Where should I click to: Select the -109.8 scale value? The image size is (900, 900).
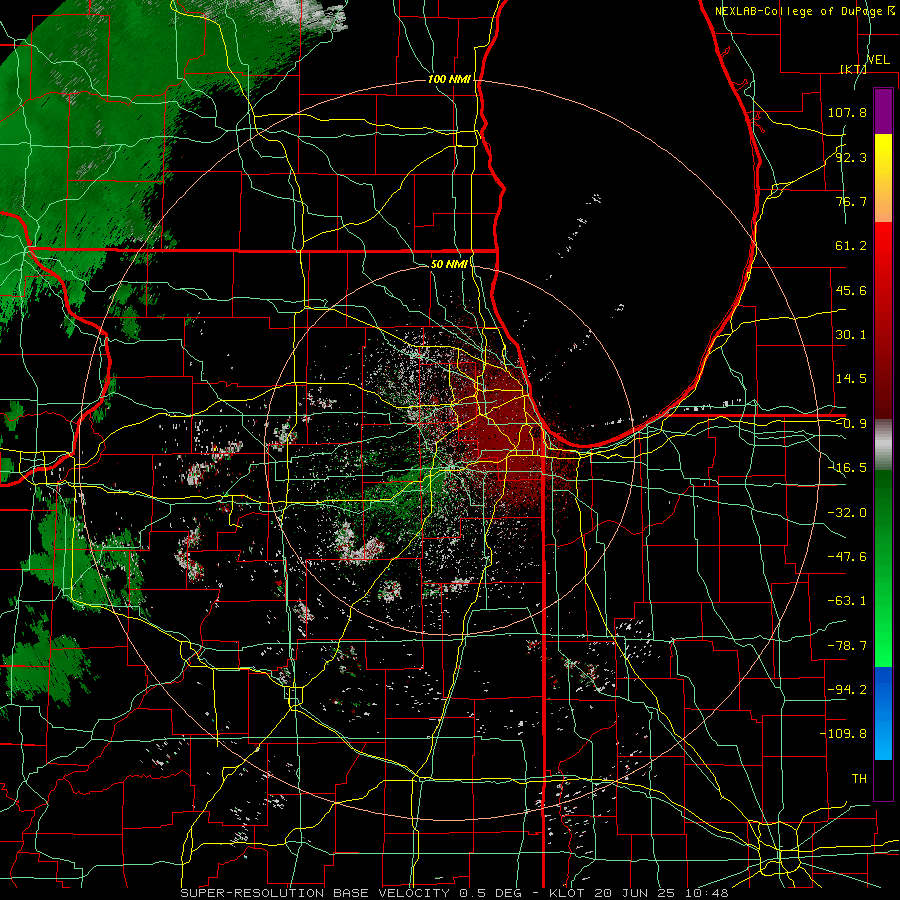[x=843, y=734]
